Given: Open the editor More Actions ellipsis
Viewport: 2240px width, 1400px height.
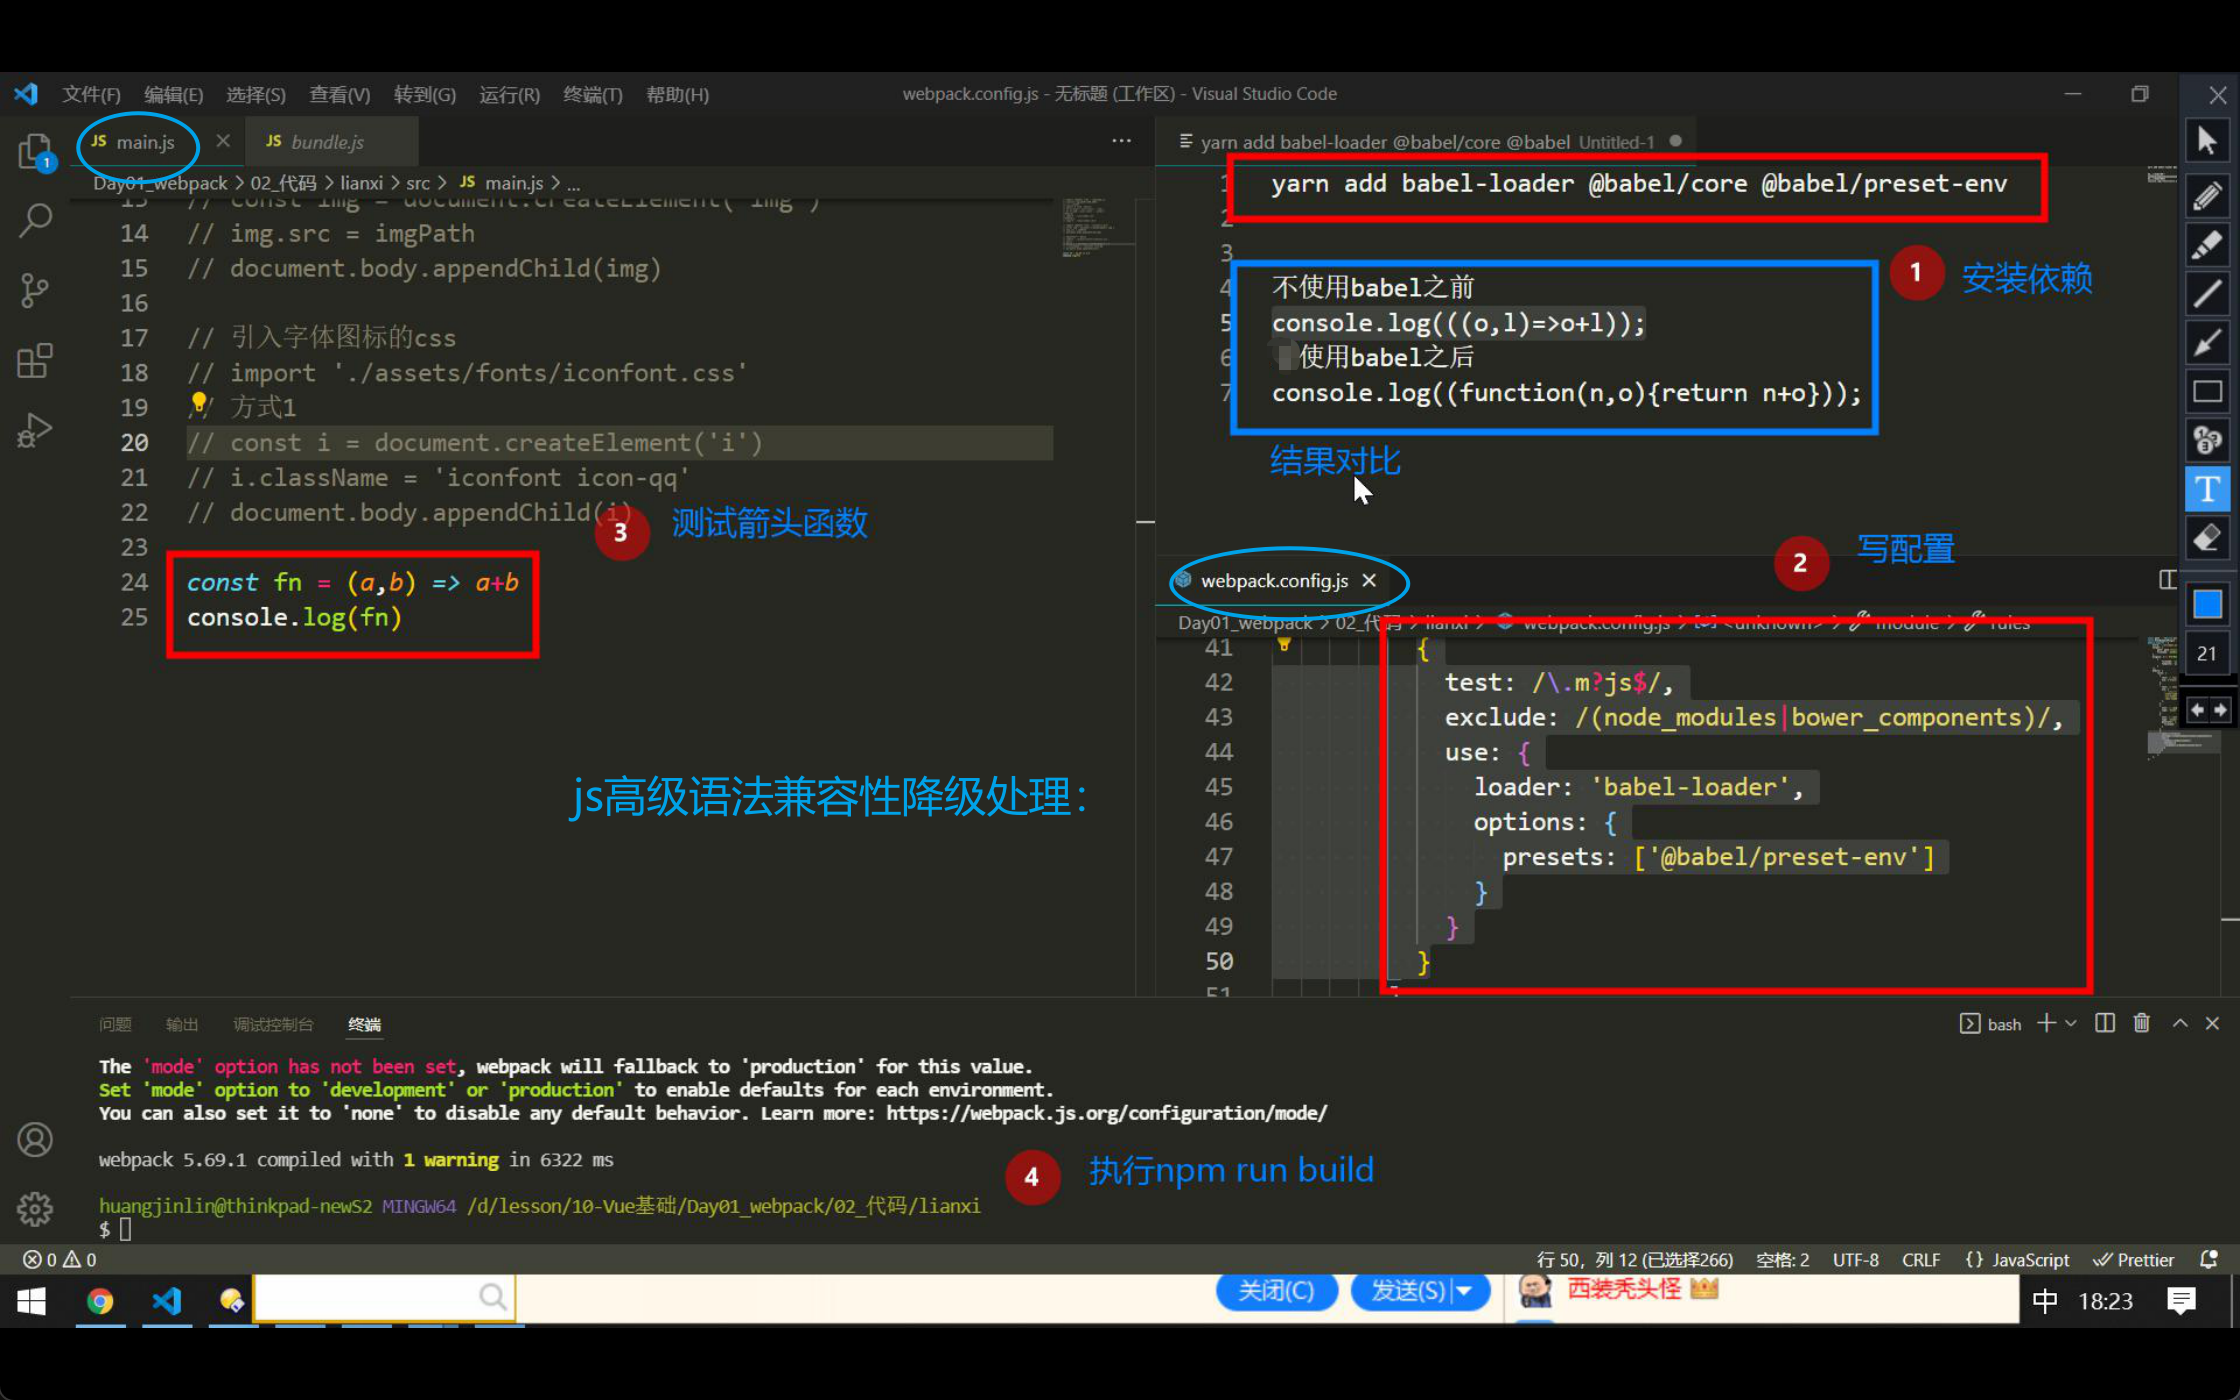Looking at the screenshot, I should (x=1122, y=141).
